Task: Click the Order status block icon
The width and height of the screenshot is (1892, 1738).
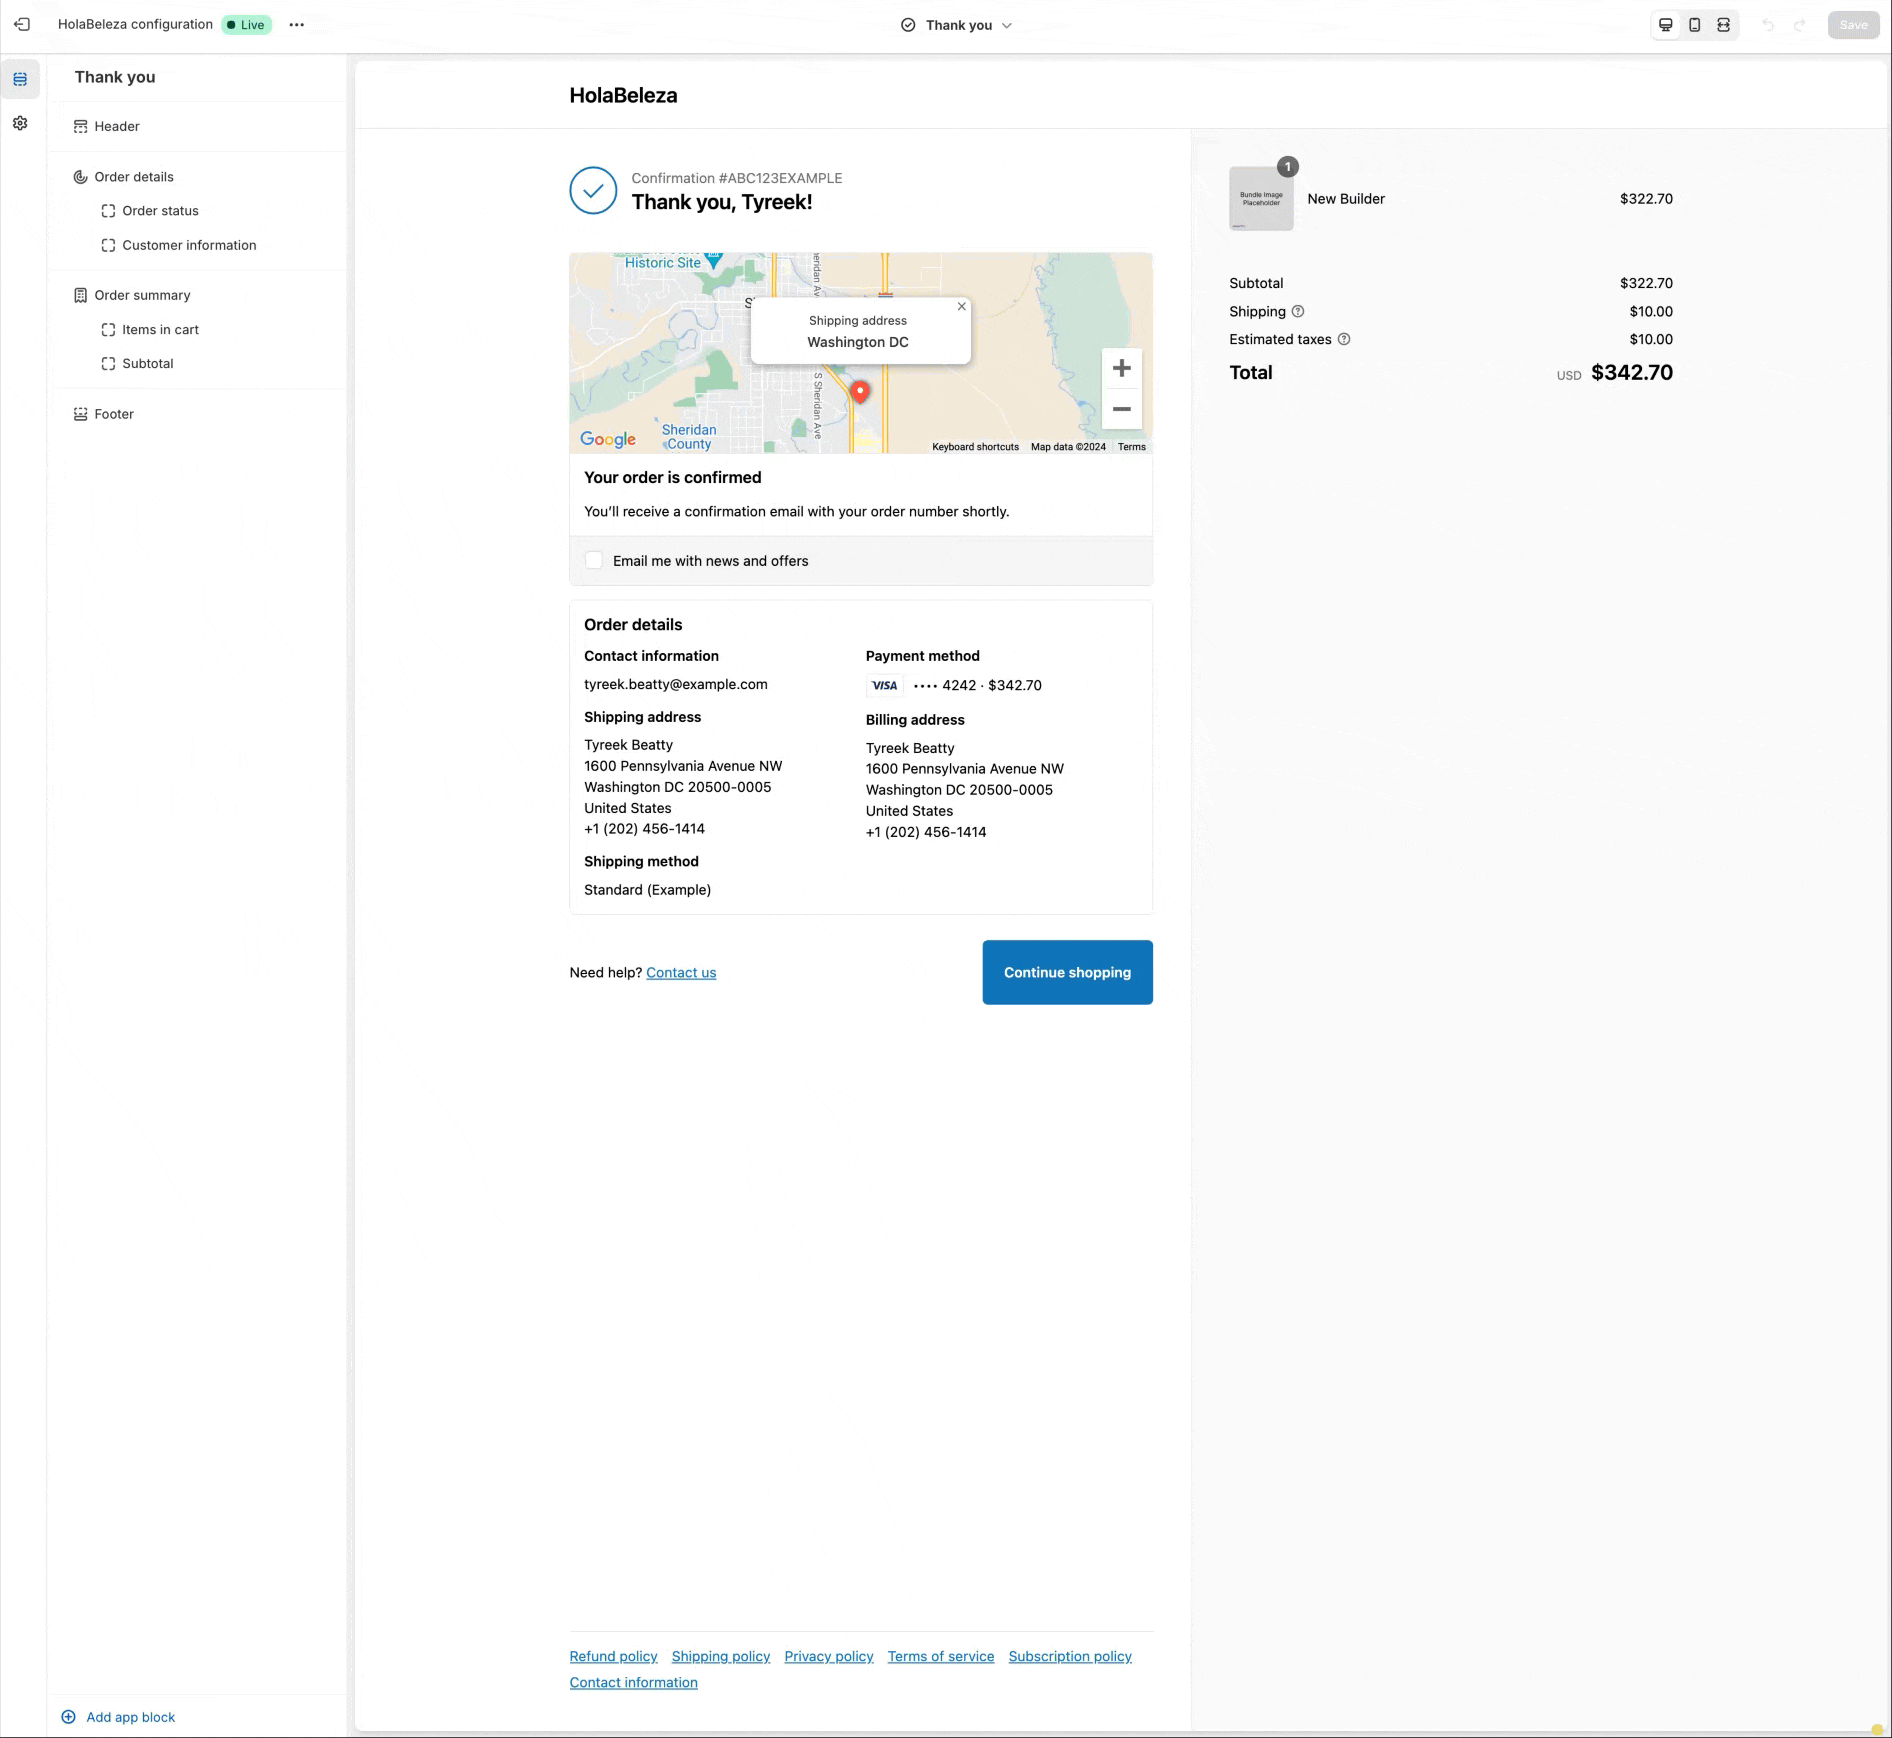Action: tap(108, 211)
